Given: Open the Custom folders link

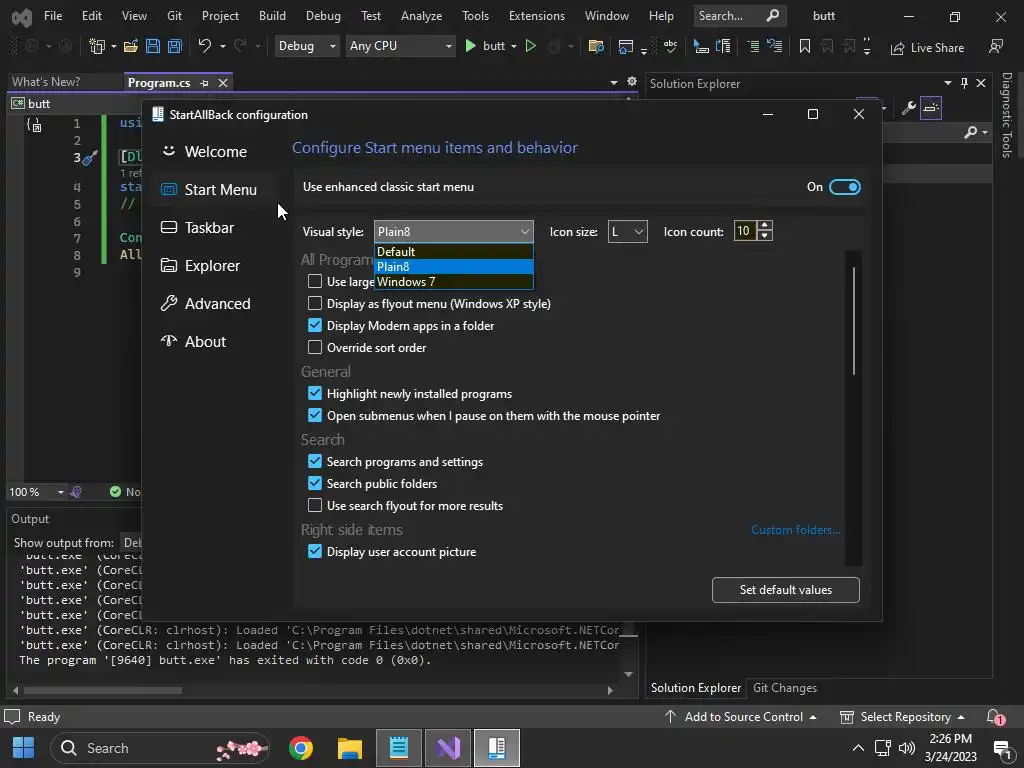Looking at the screenshot, I should point(795,530).
